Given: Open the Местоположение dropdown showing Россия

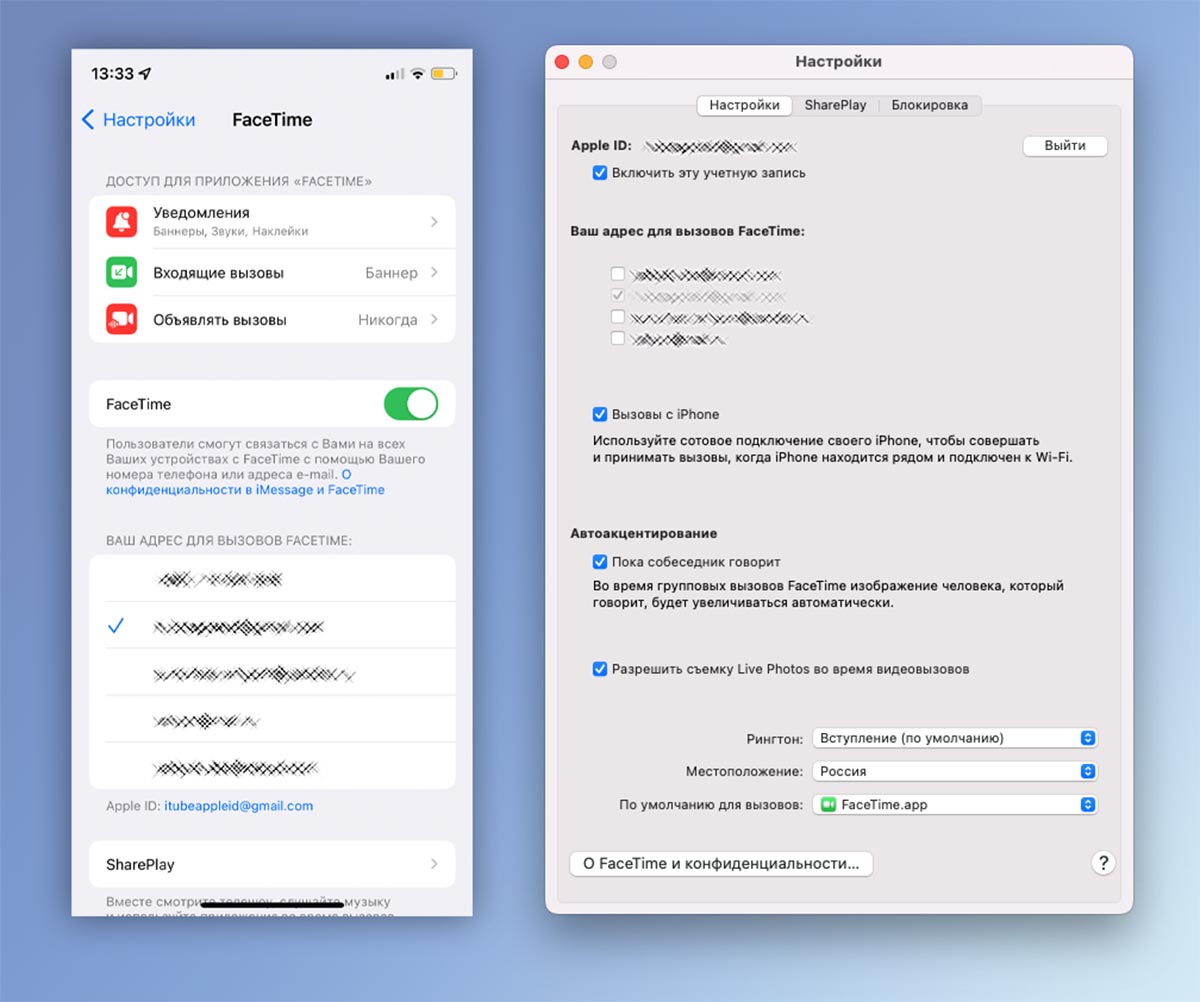Looking at the screenshot, I should pyautogui.click(x=955, y=771).
